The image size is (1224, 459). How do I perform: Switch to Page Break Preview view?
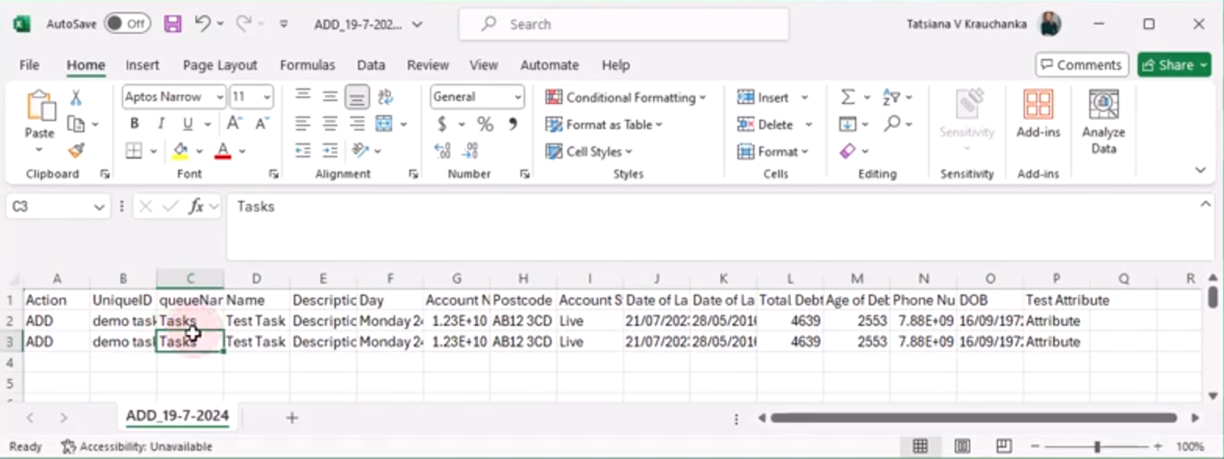[x=1004, y=446]
